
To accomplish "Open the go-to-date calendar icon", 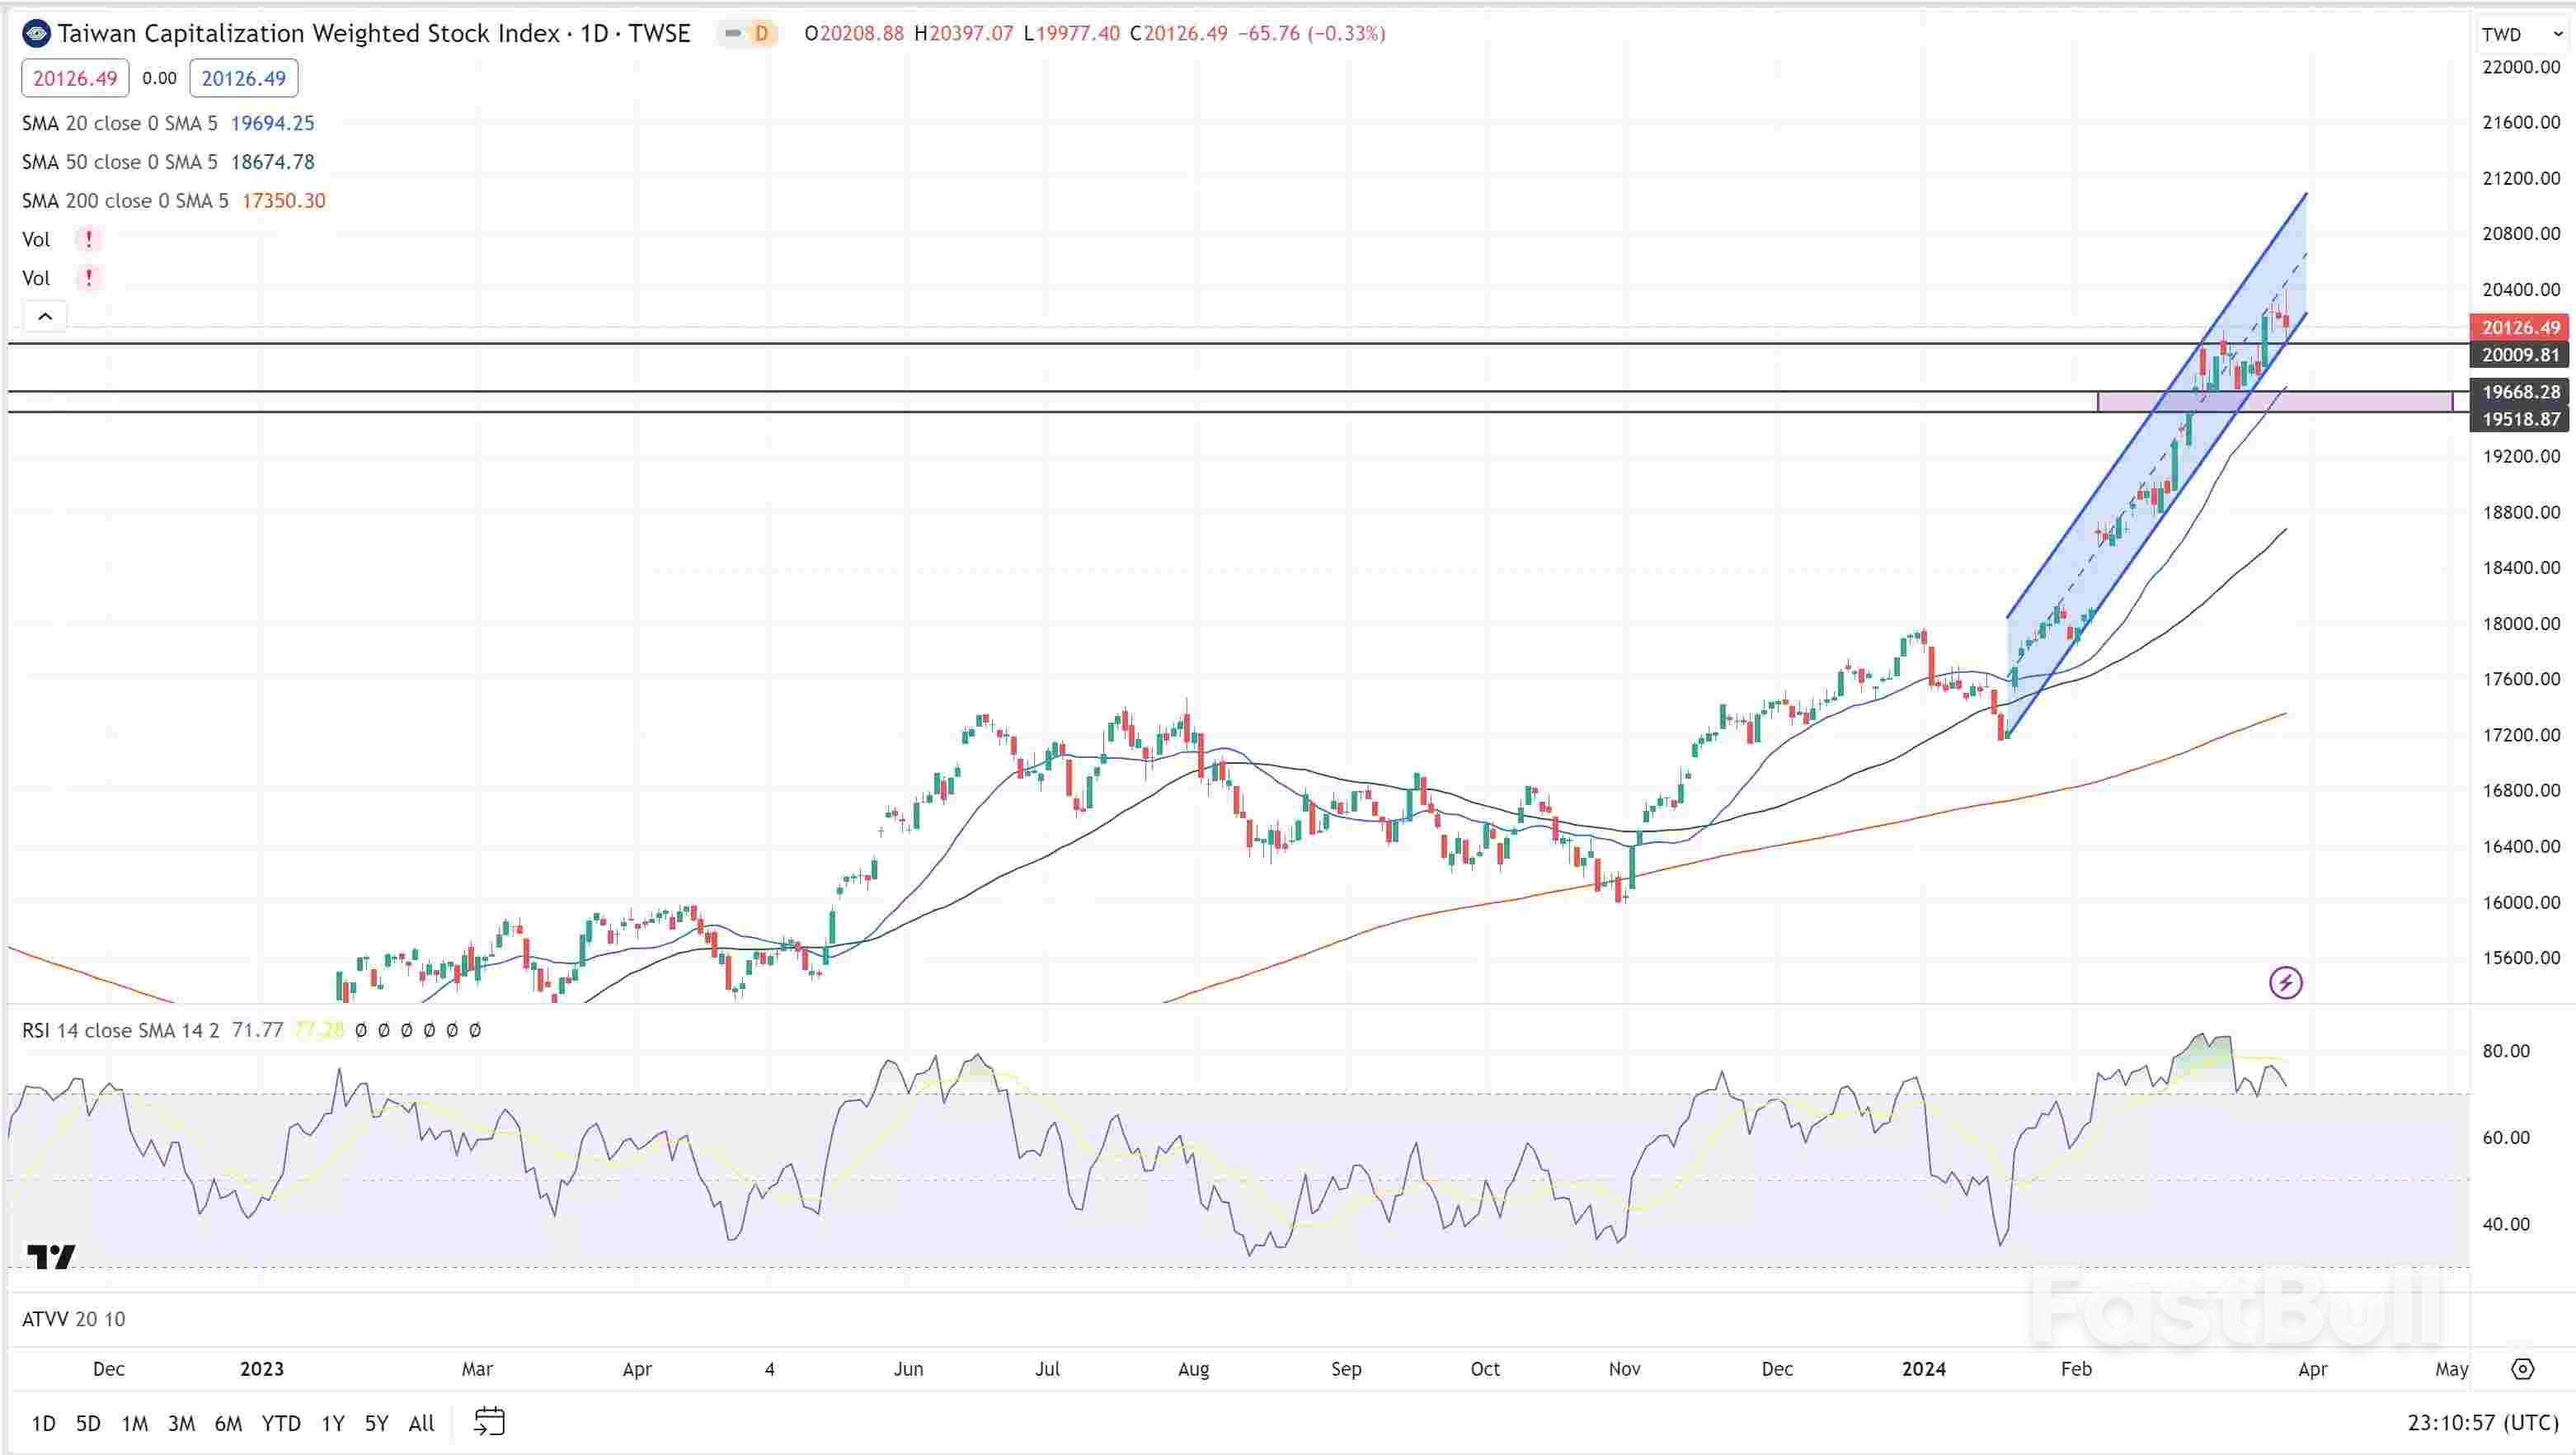I will point(489,1422).
